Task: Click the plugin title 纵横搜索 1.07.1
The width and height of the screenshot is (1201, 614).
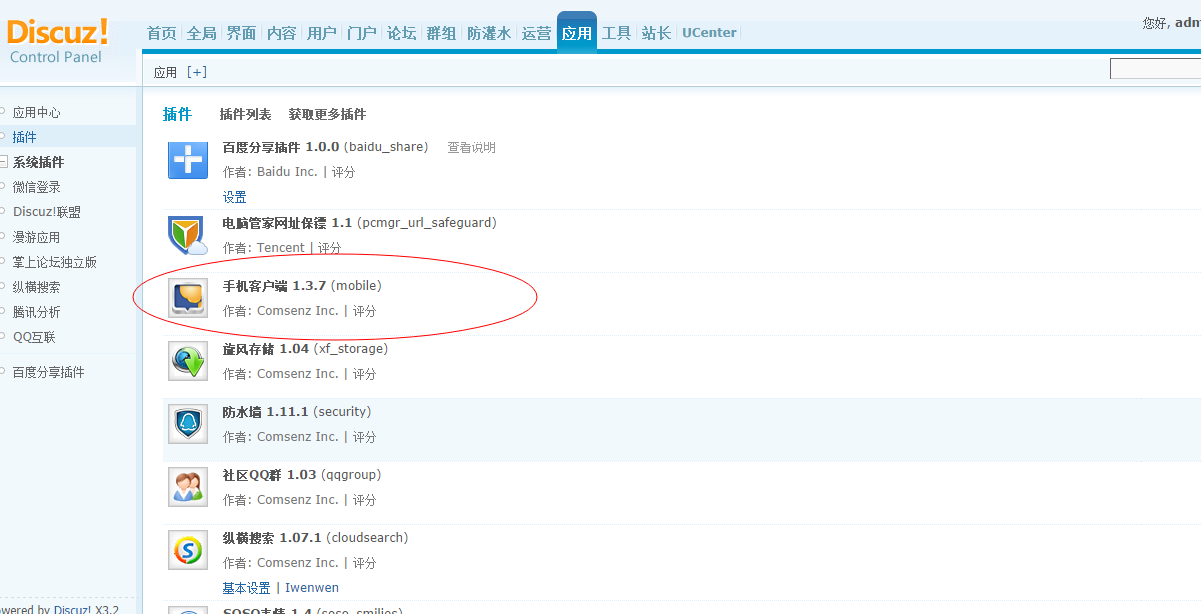Action: 272,538
